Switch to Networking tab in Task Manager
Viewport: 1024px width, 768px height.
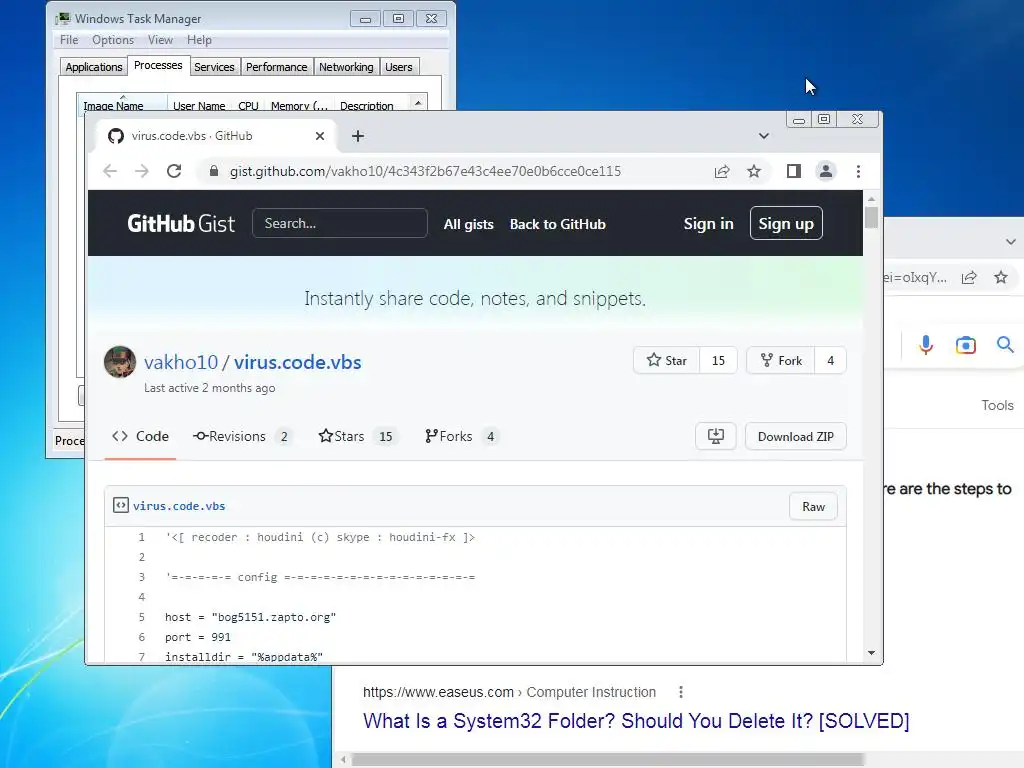tap(346, 67)
